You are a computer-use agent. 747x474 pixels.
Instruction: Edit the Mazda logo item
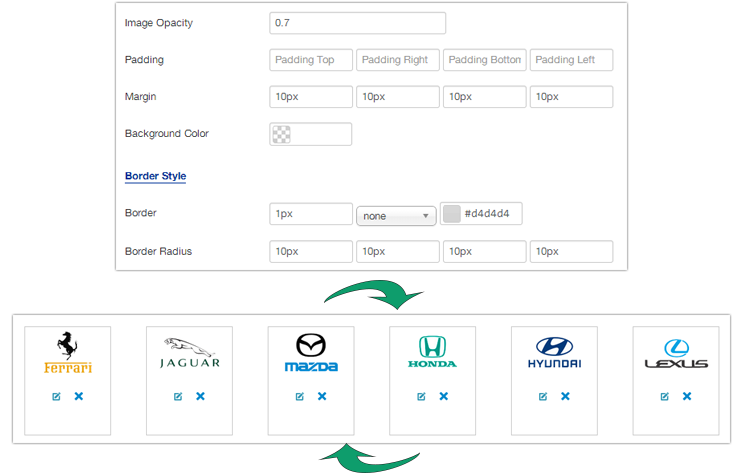pyautogui.click(x=300, y=396)
